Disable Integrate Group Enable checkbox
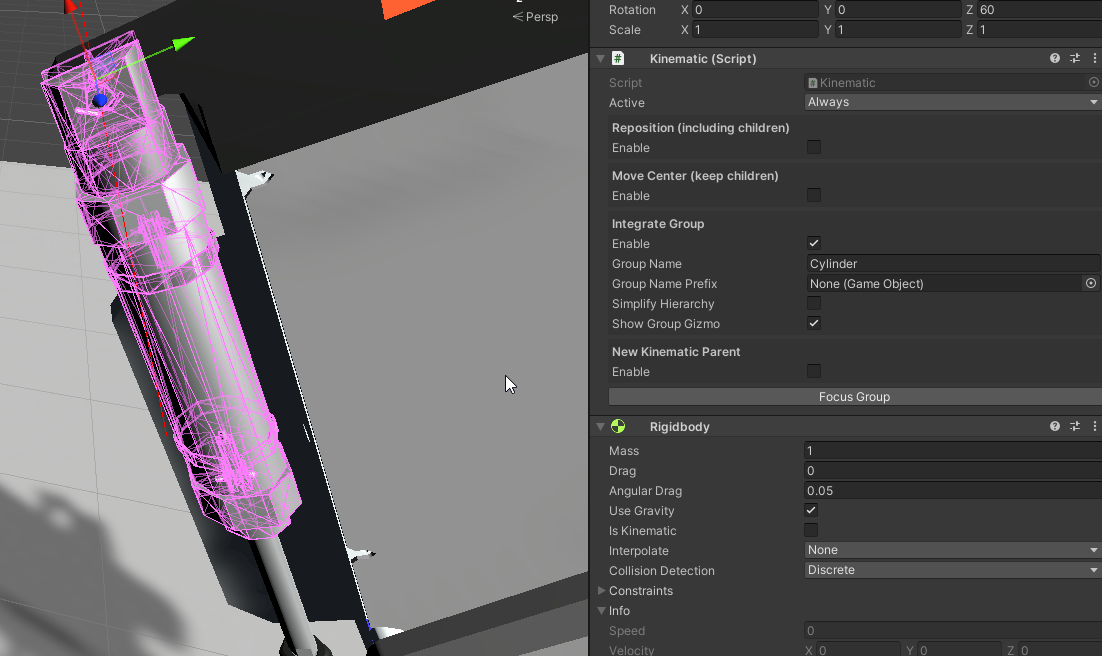This screenshot has width=1102, height=656. pyautogui.click(x=814, y=244)
